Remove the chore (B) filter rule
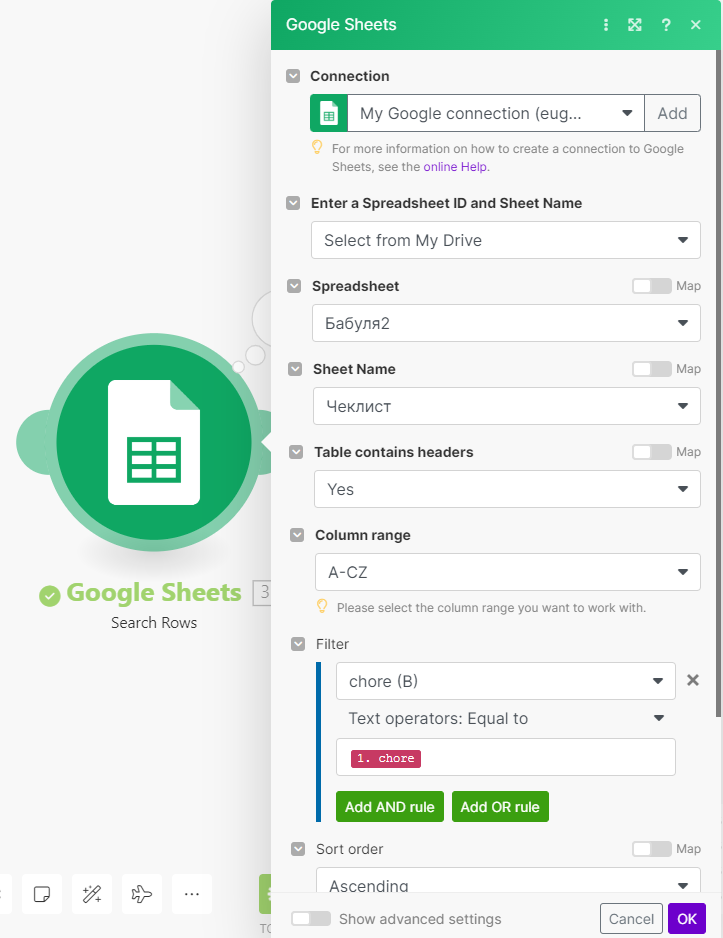Image resolution: width=723 pixels, height=938 pixels. tap(693, 680)
